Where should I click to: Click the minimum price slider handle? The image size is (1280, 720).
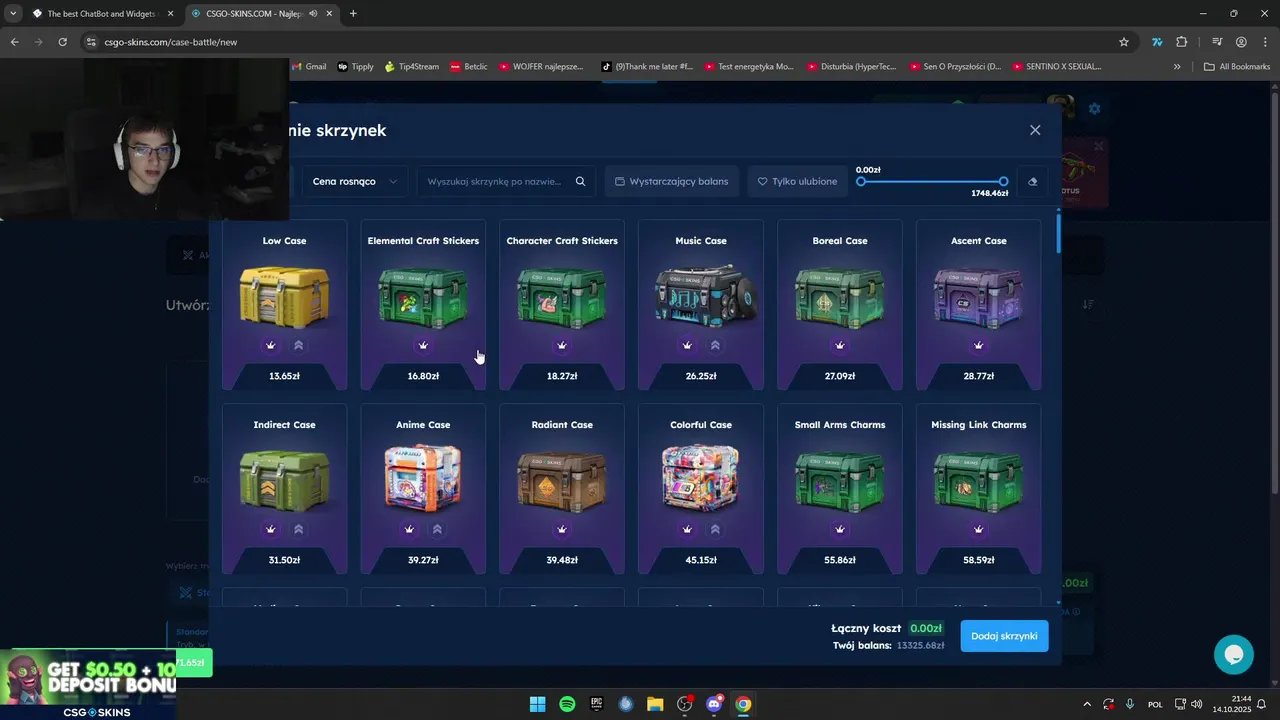click(x=861, y=181)
